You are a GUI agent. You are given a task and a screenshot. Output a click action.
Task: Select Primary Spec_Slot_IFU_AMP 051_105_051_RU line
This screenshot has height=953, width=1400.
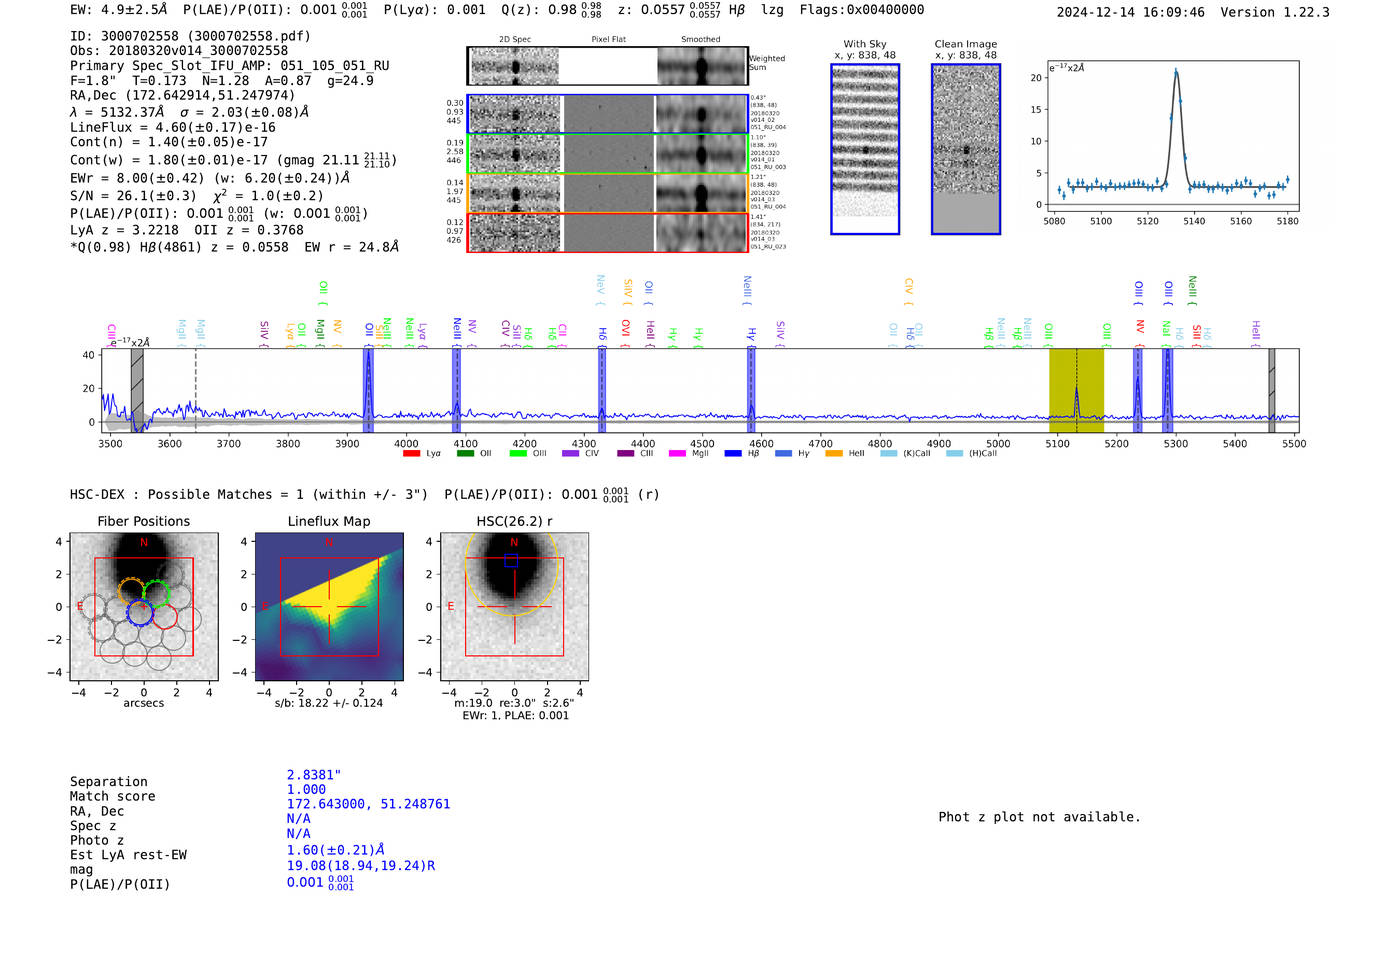[230, 66]
